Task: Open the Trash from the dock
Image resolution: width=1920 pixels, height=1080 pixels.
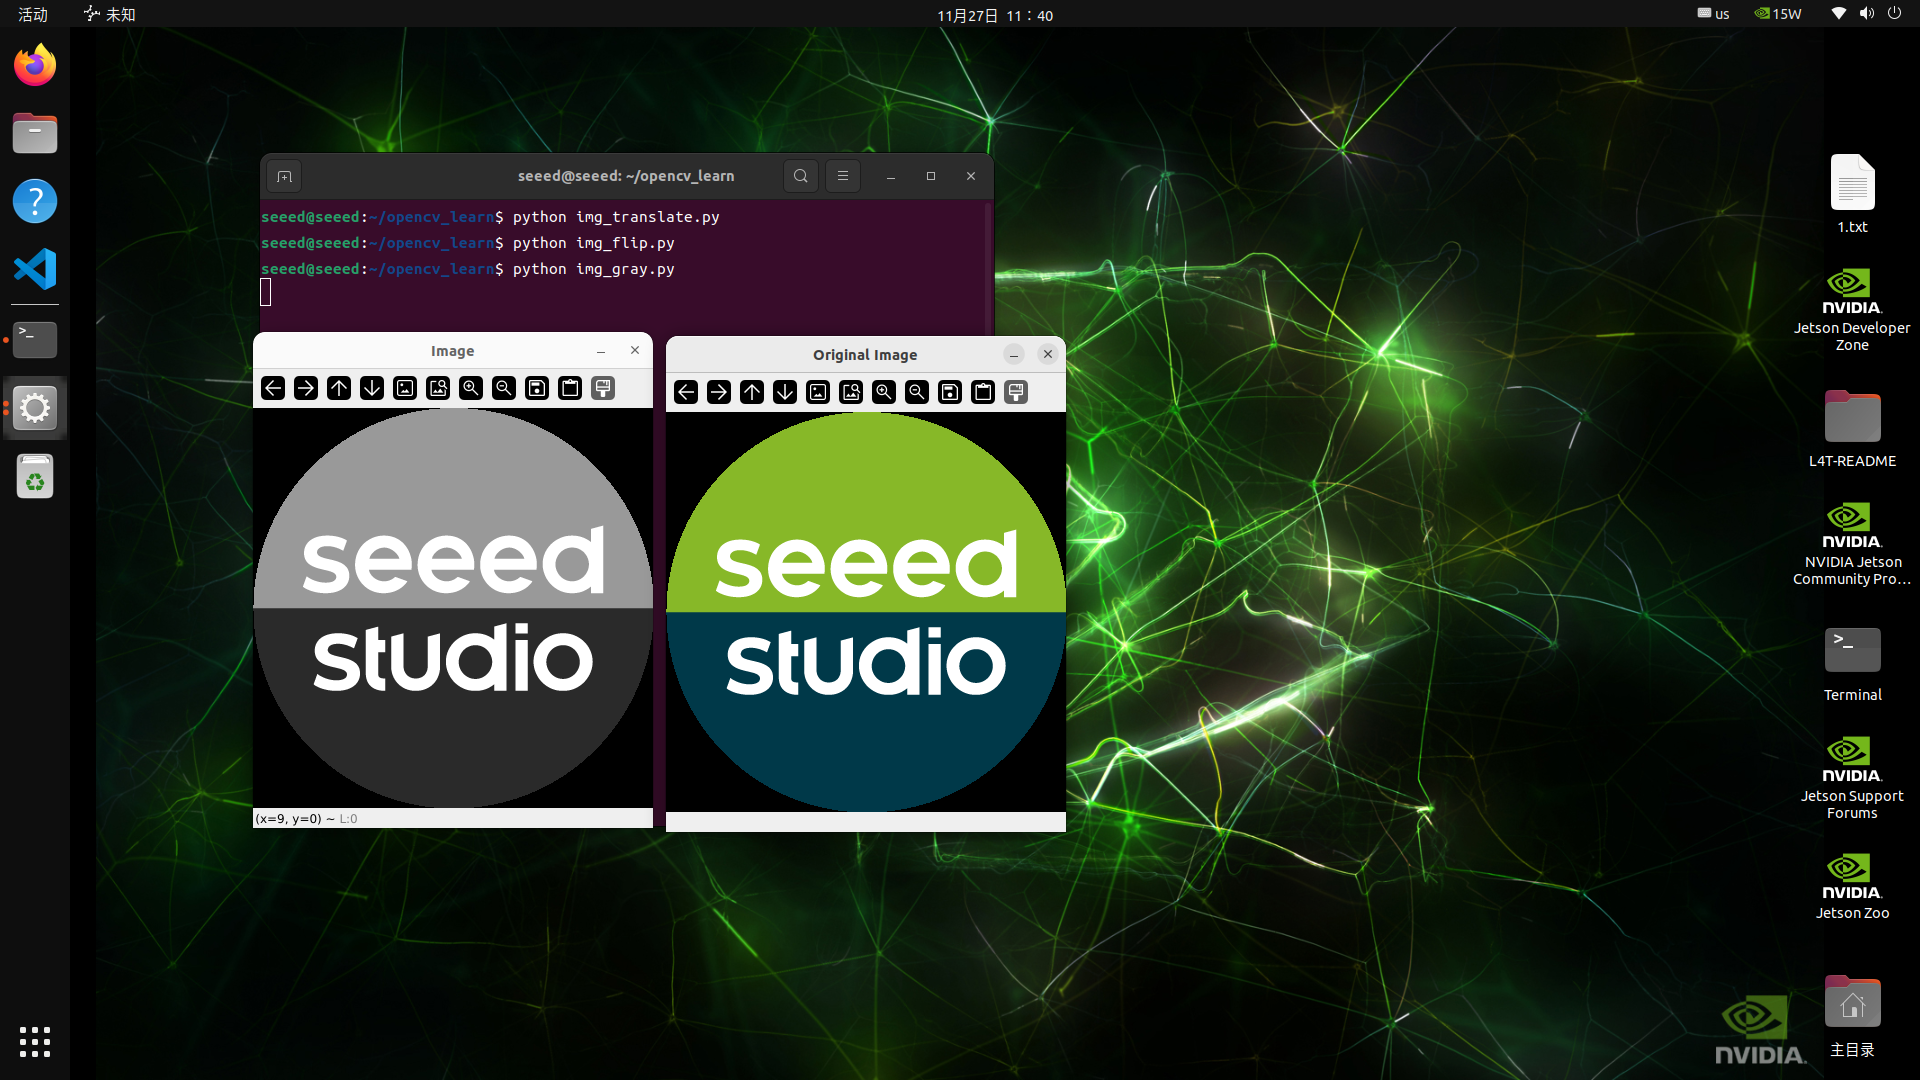Action: coord(35,476)
